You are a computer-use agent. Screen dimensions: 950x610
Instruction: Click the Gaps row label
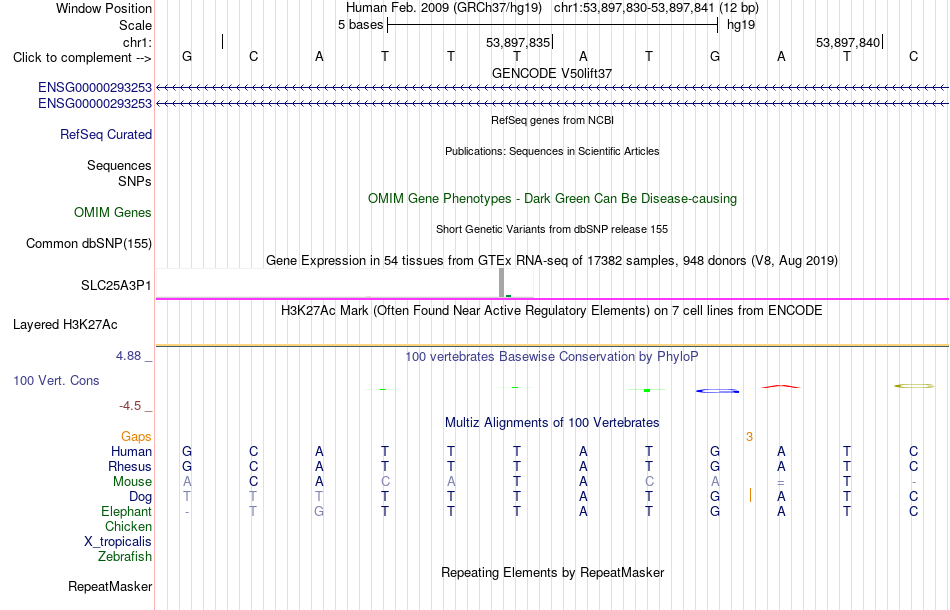tap(136, 437)
